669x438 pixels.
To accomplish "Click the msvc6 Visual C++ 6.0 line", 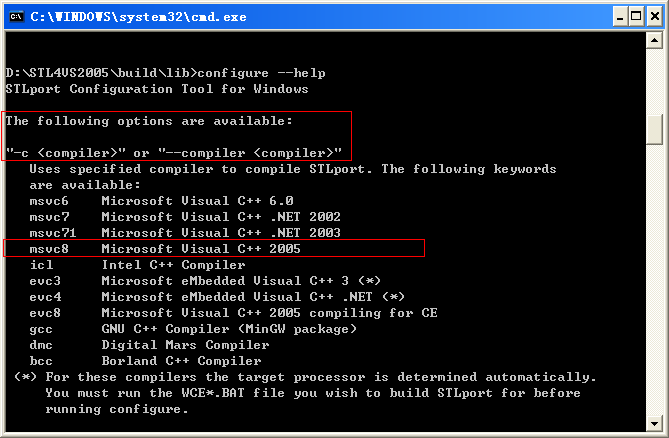I will pyautogui.click(x=148, y=201).
